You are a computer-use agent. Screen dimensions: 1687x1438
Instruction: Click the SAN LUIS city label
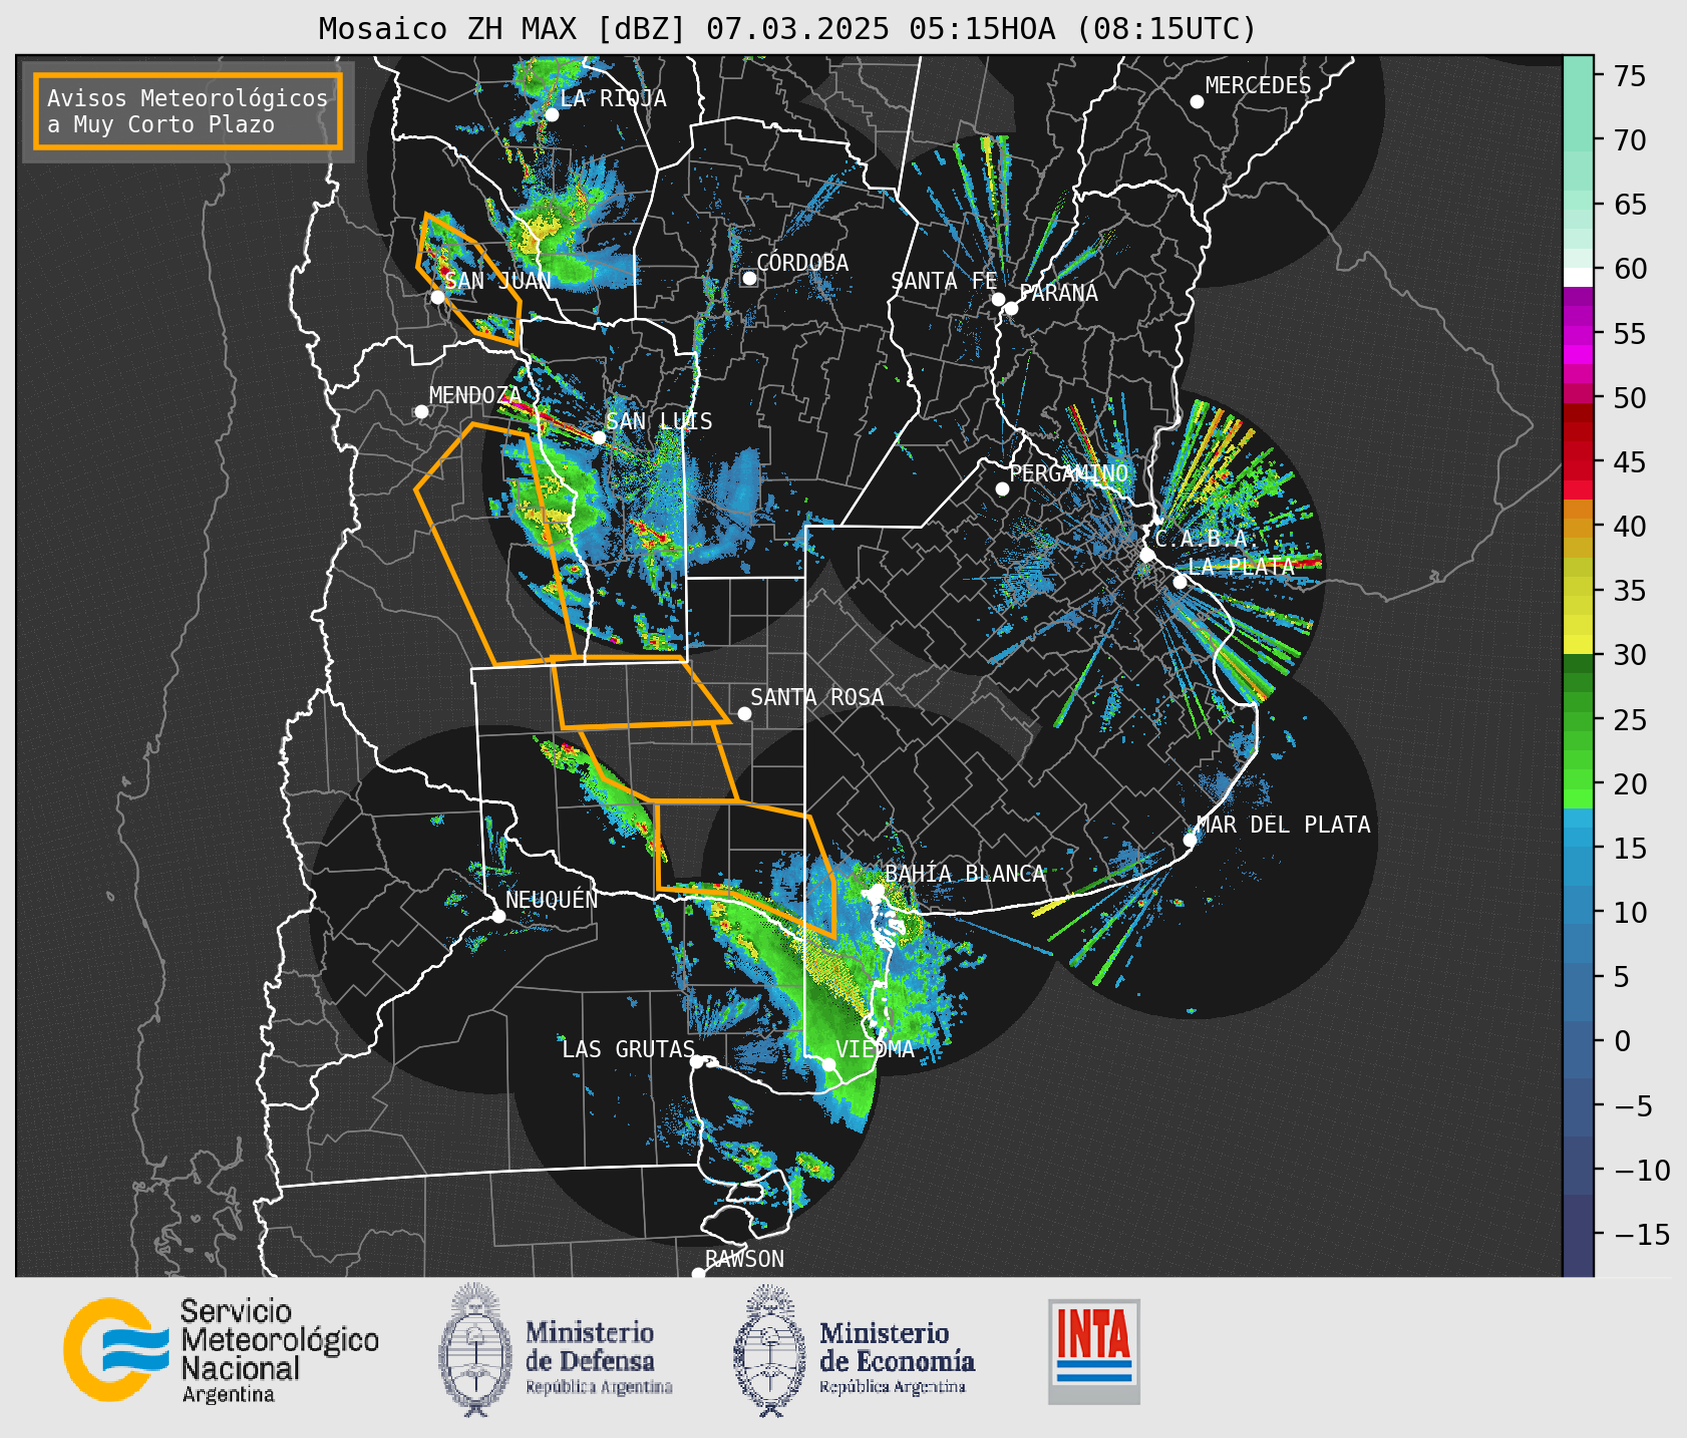[659, 421]
